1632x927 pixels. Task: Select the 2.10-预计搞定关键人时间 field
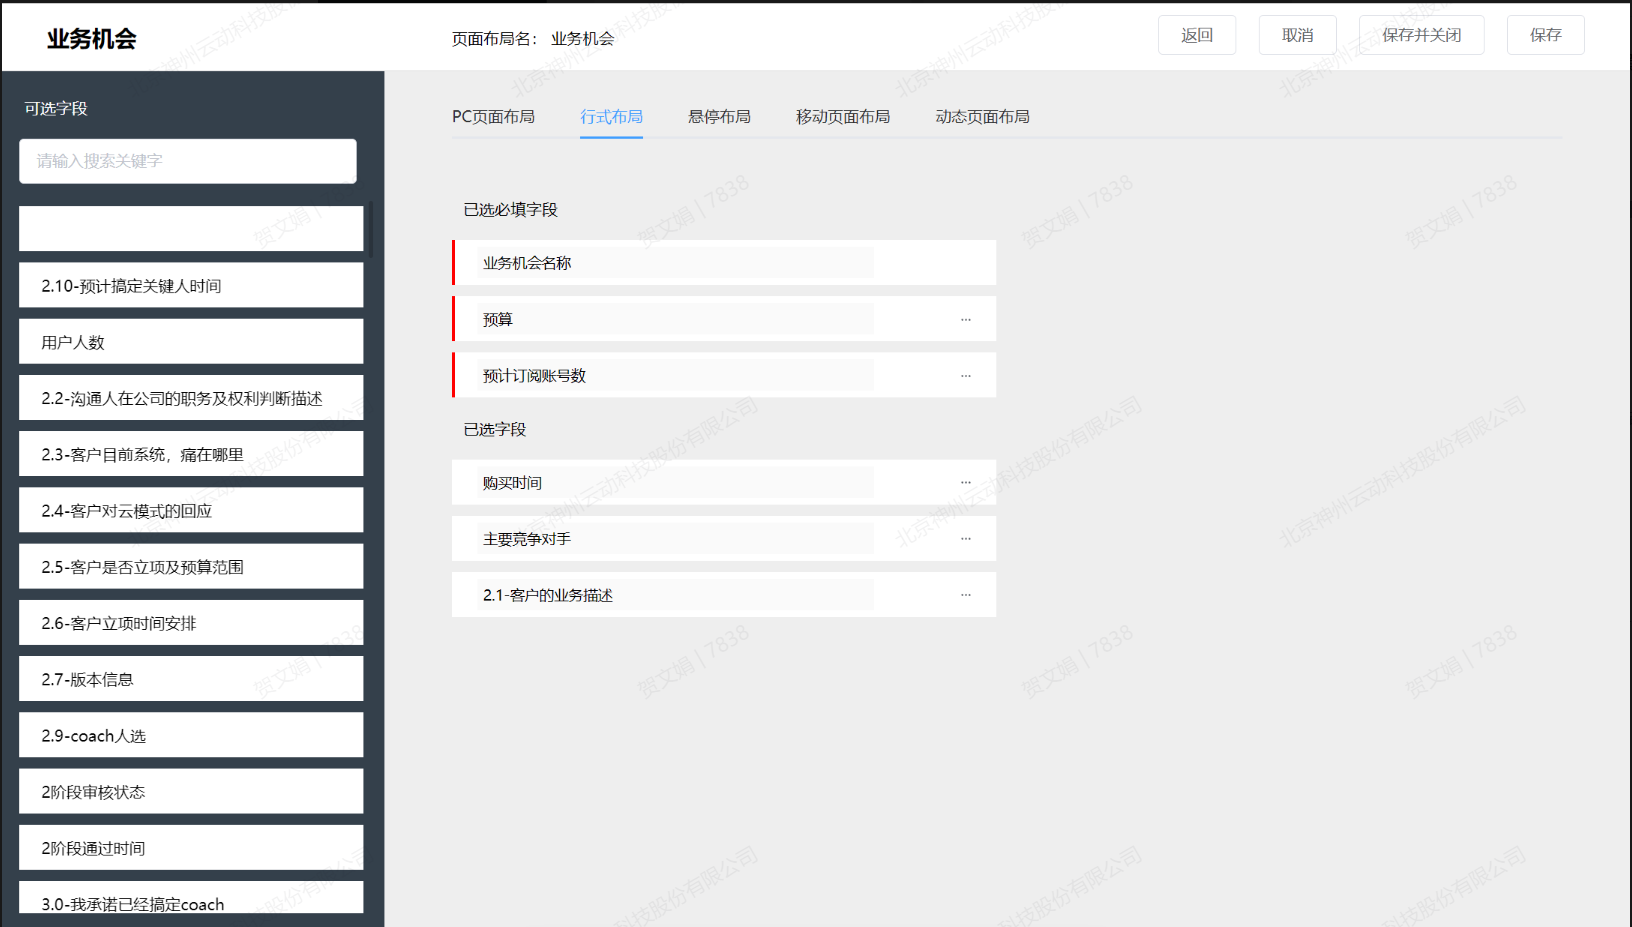(191, 286)
